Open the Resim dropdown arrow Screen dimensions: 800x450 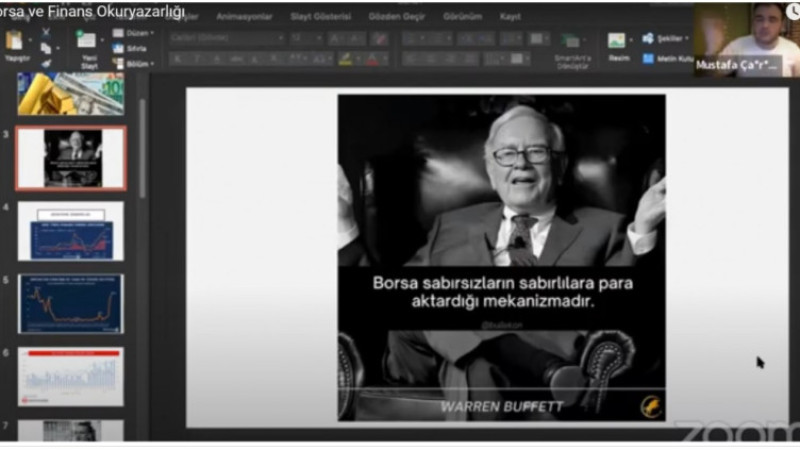(631, 40)
